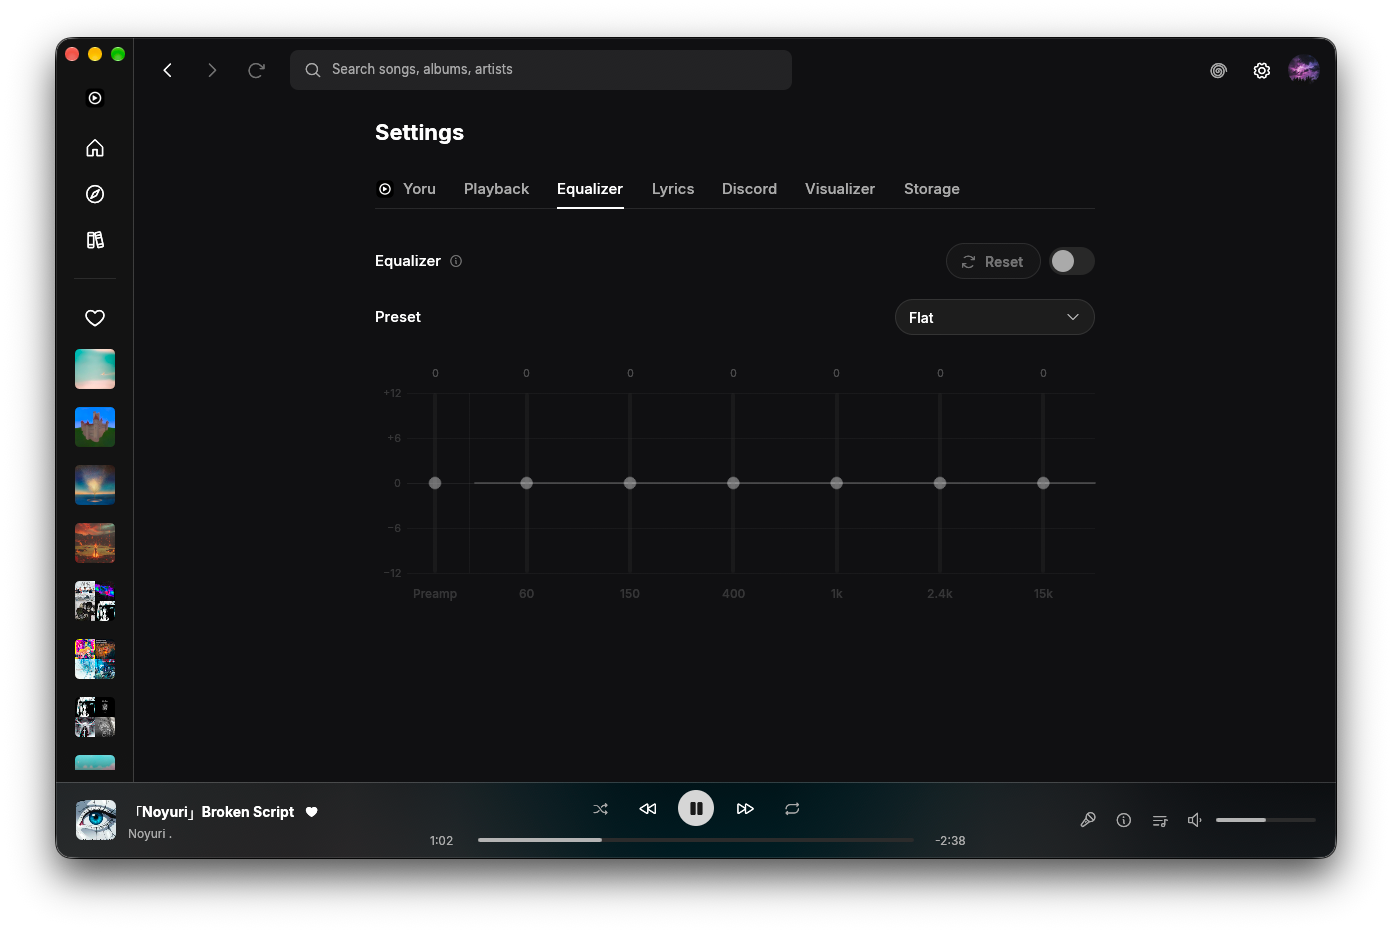Switch to the Discord tab
This screenshot has height=932, width=1392.
[749, 189]
